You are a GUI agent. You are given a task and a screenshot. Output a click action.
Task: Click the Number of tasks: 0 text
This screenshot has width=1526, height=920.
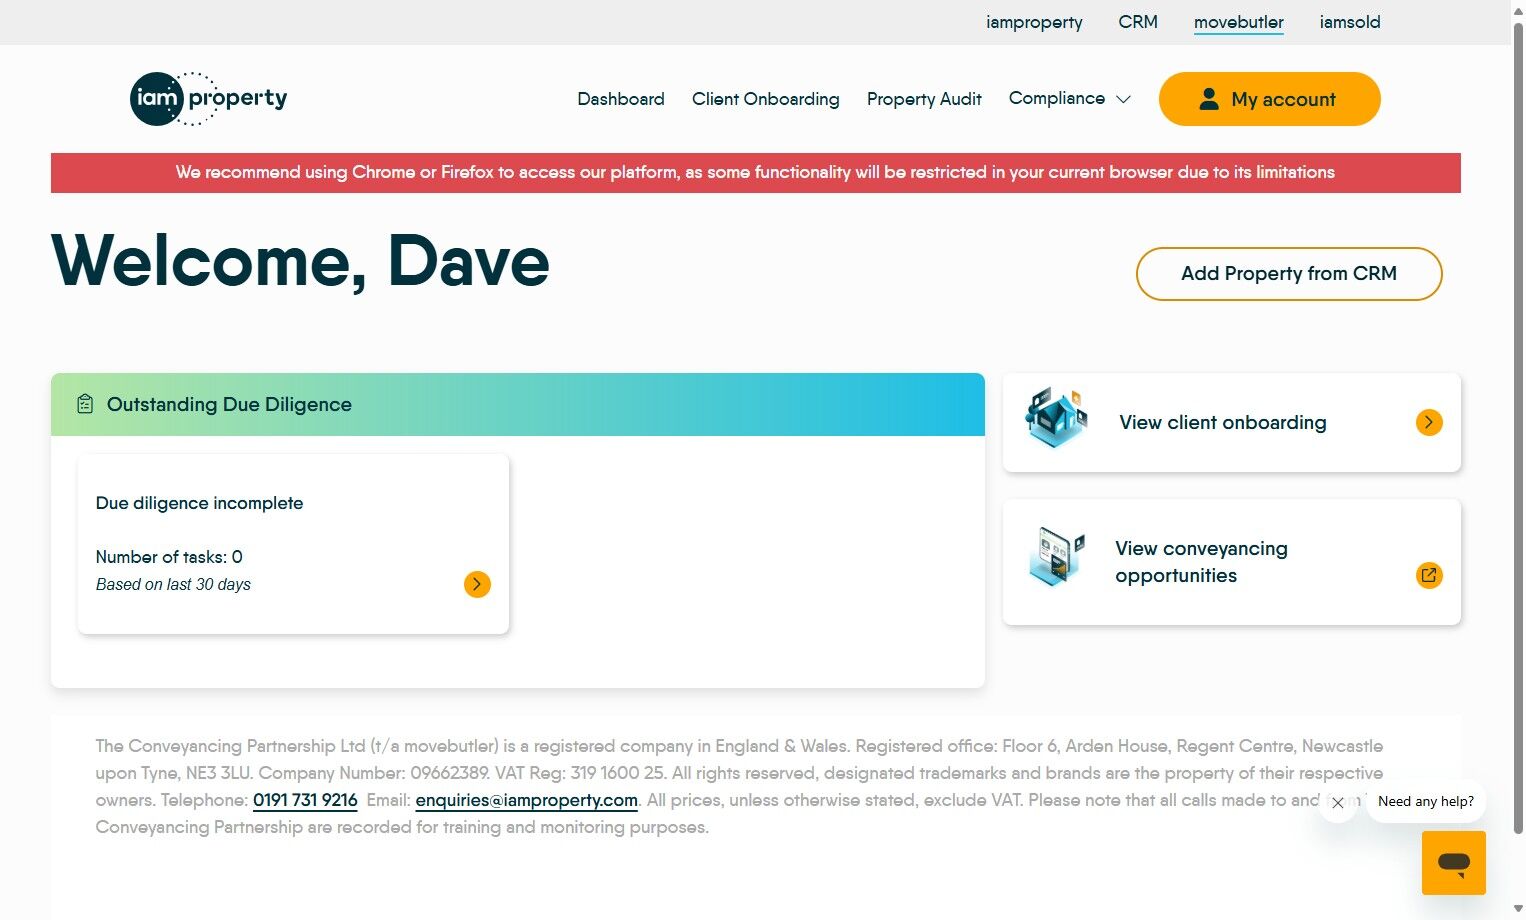pos(169,557)
